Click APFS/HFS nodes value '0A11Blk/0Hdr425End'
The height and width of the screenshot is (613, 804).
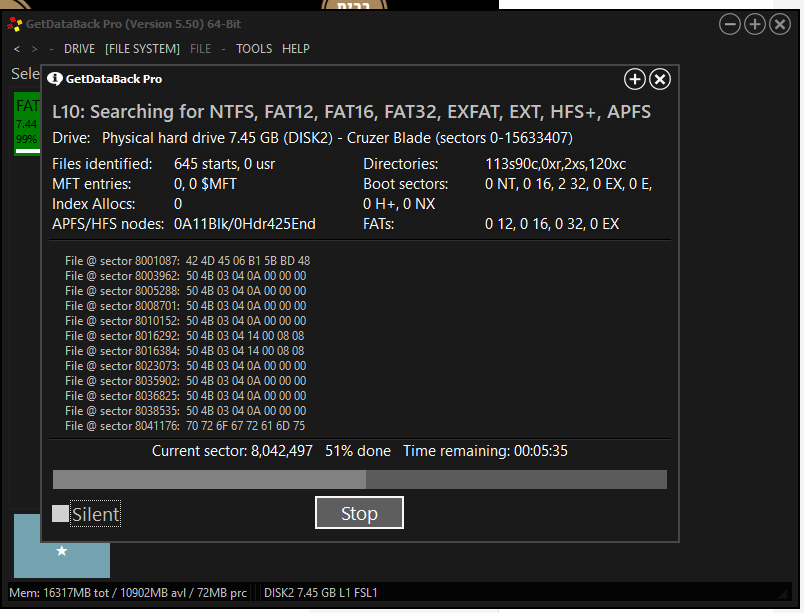coord(245,224)
